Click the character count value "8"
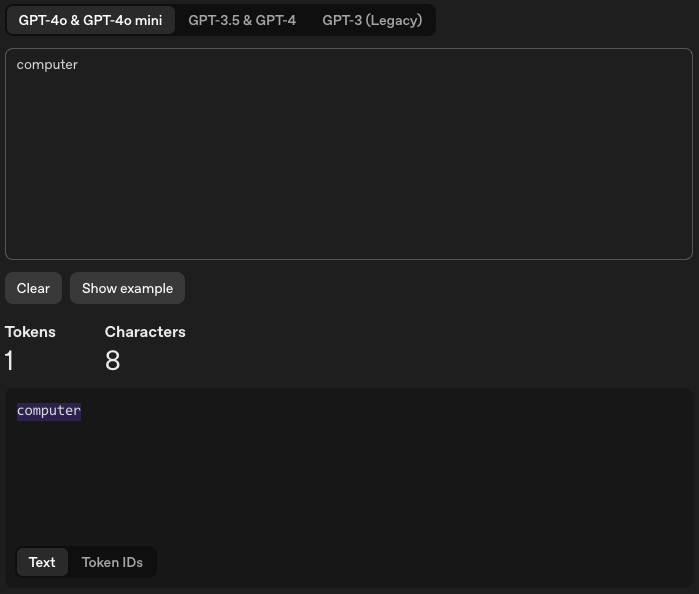This screenshot has height=594, width=699. (x=113, y=361)
